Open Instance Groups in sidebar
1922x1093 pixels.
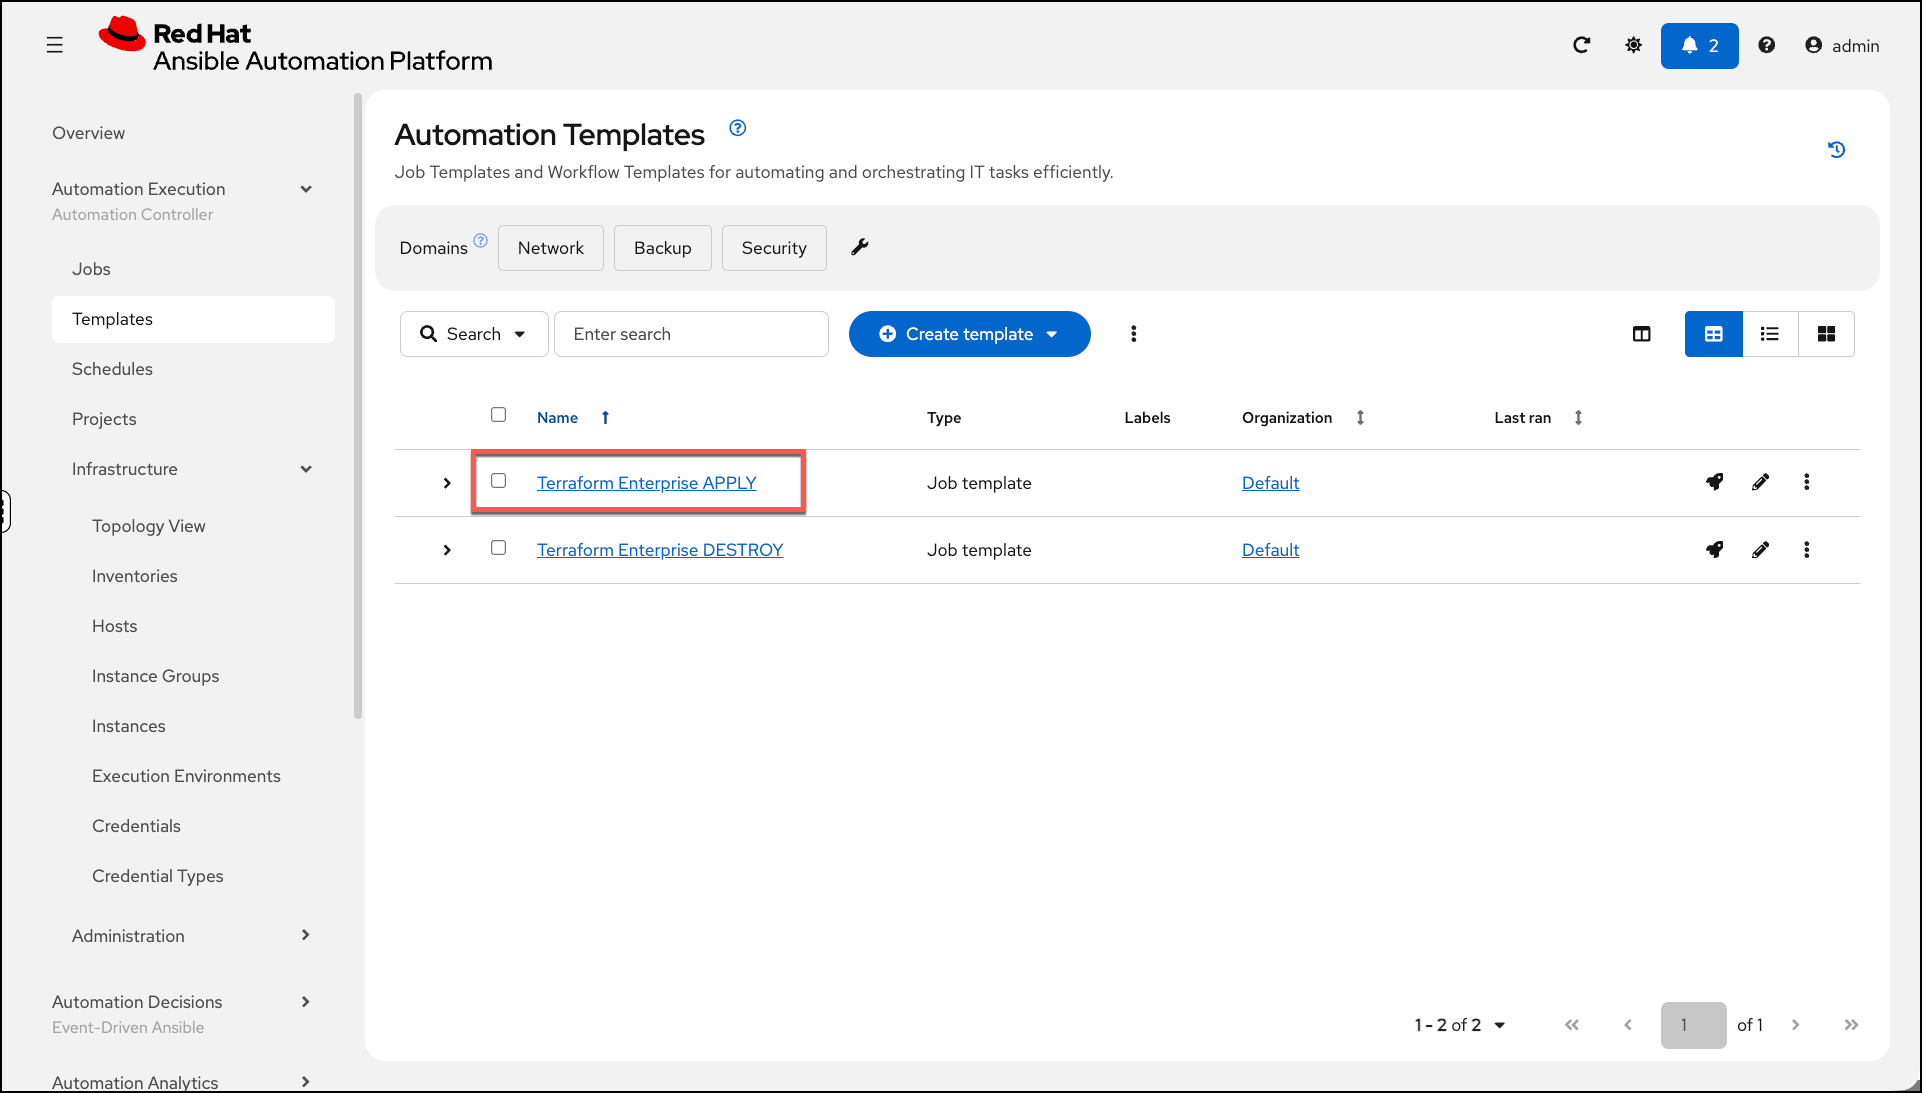[156, 676]
